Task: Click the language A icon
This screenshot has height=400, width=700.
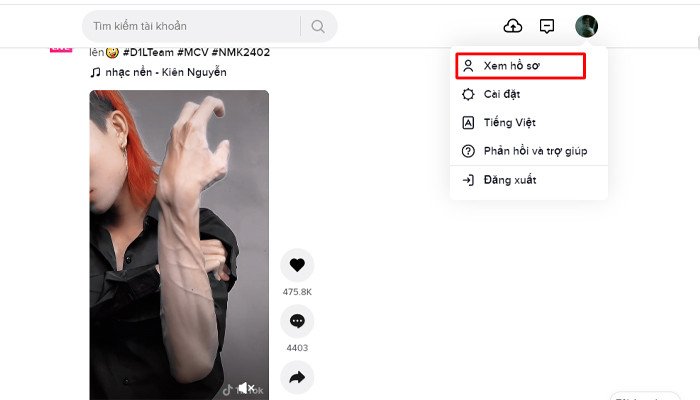Action: point(468,122)
